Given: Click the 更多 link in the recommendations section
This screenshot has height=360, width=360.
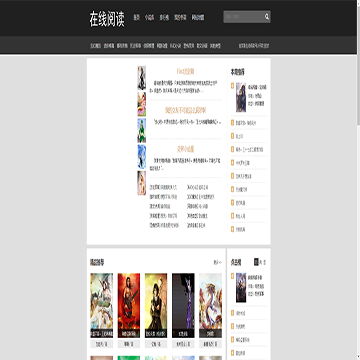Looking at the screenshot, I should [x=217, y=262].
